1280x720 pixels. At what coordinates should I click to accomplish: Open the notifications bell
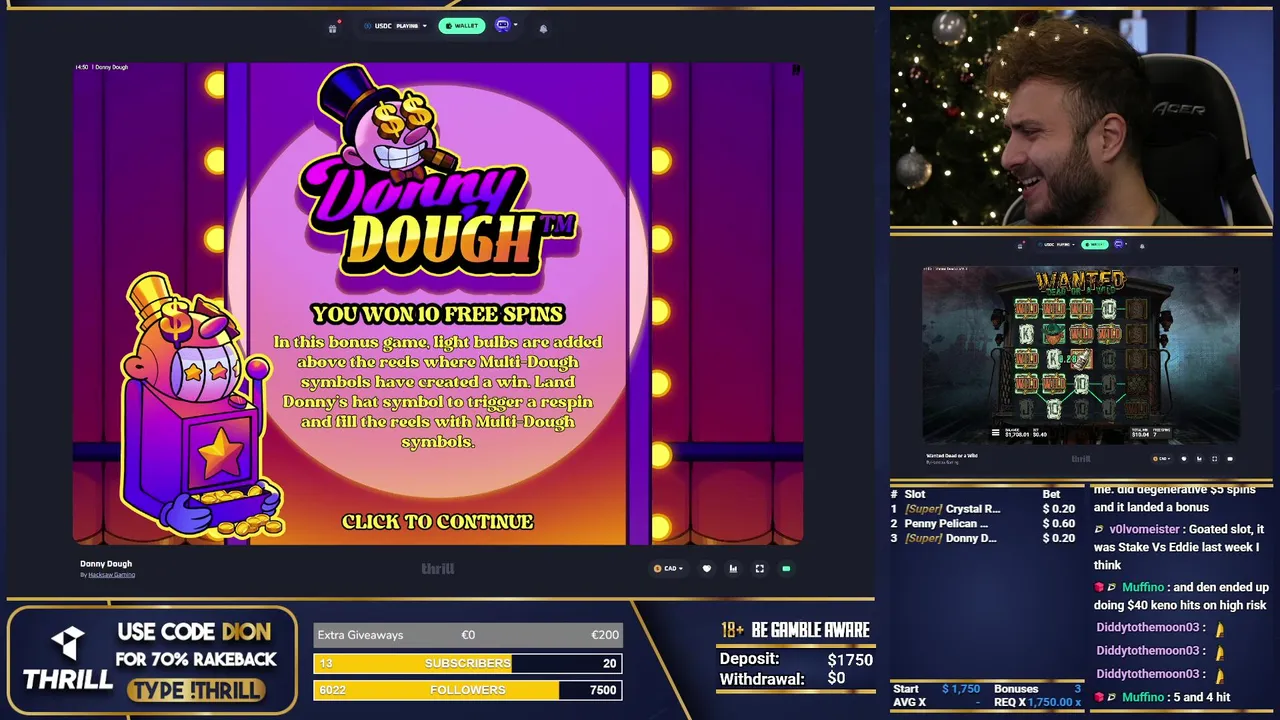coord(543,28)
